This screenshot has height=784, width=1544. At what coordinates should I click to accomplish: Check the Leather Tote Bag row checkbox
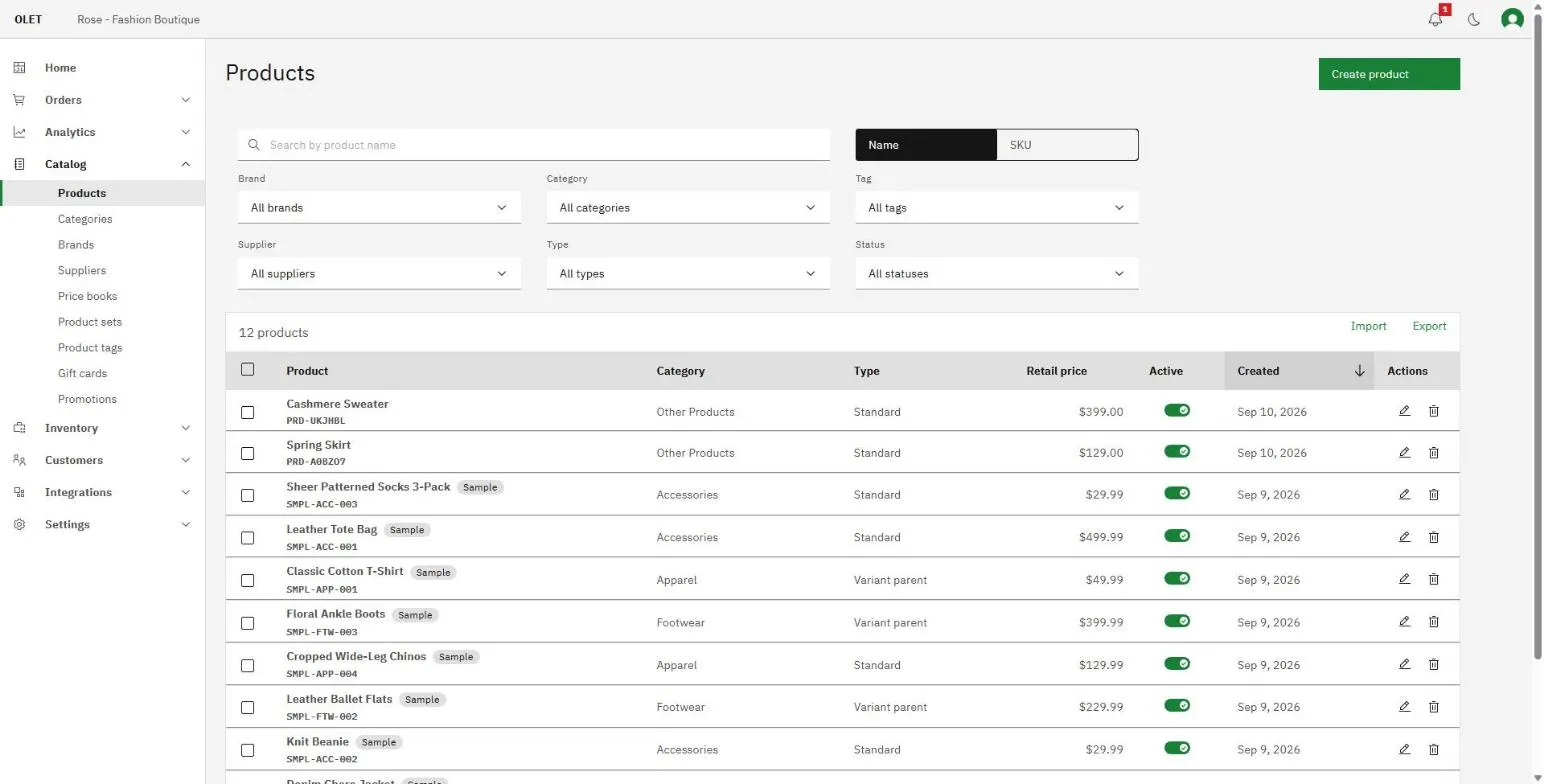pyautogui.click(x=248, y=538)
